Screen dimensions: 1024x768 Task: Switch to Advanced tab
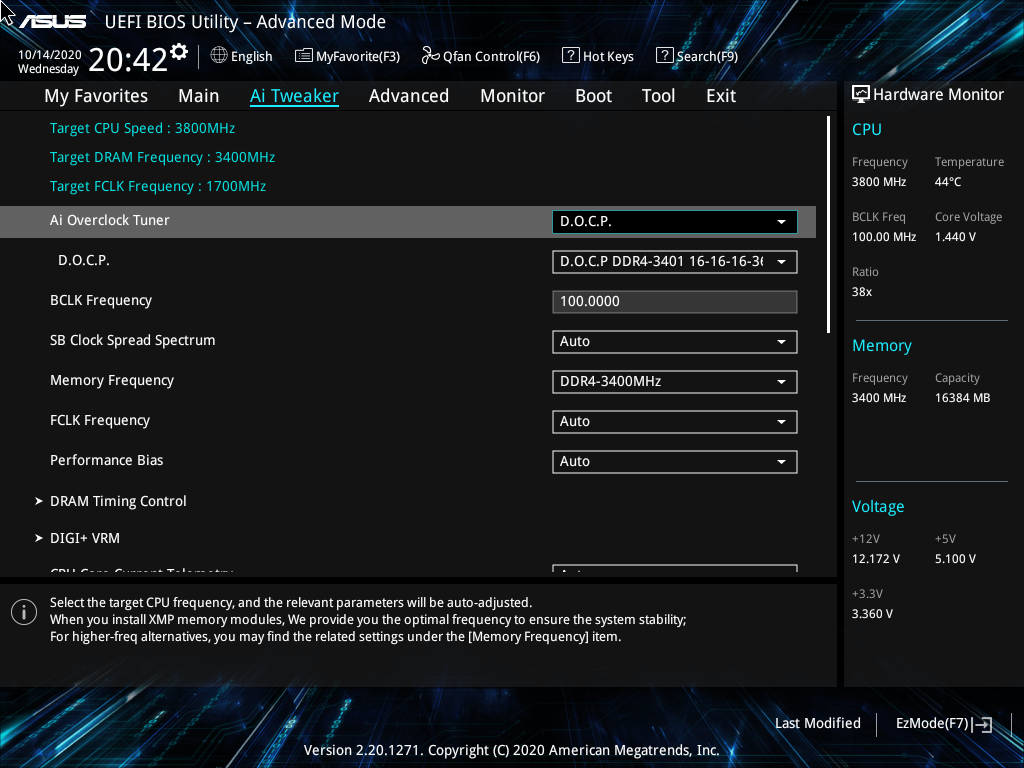[x=409, y=96]
